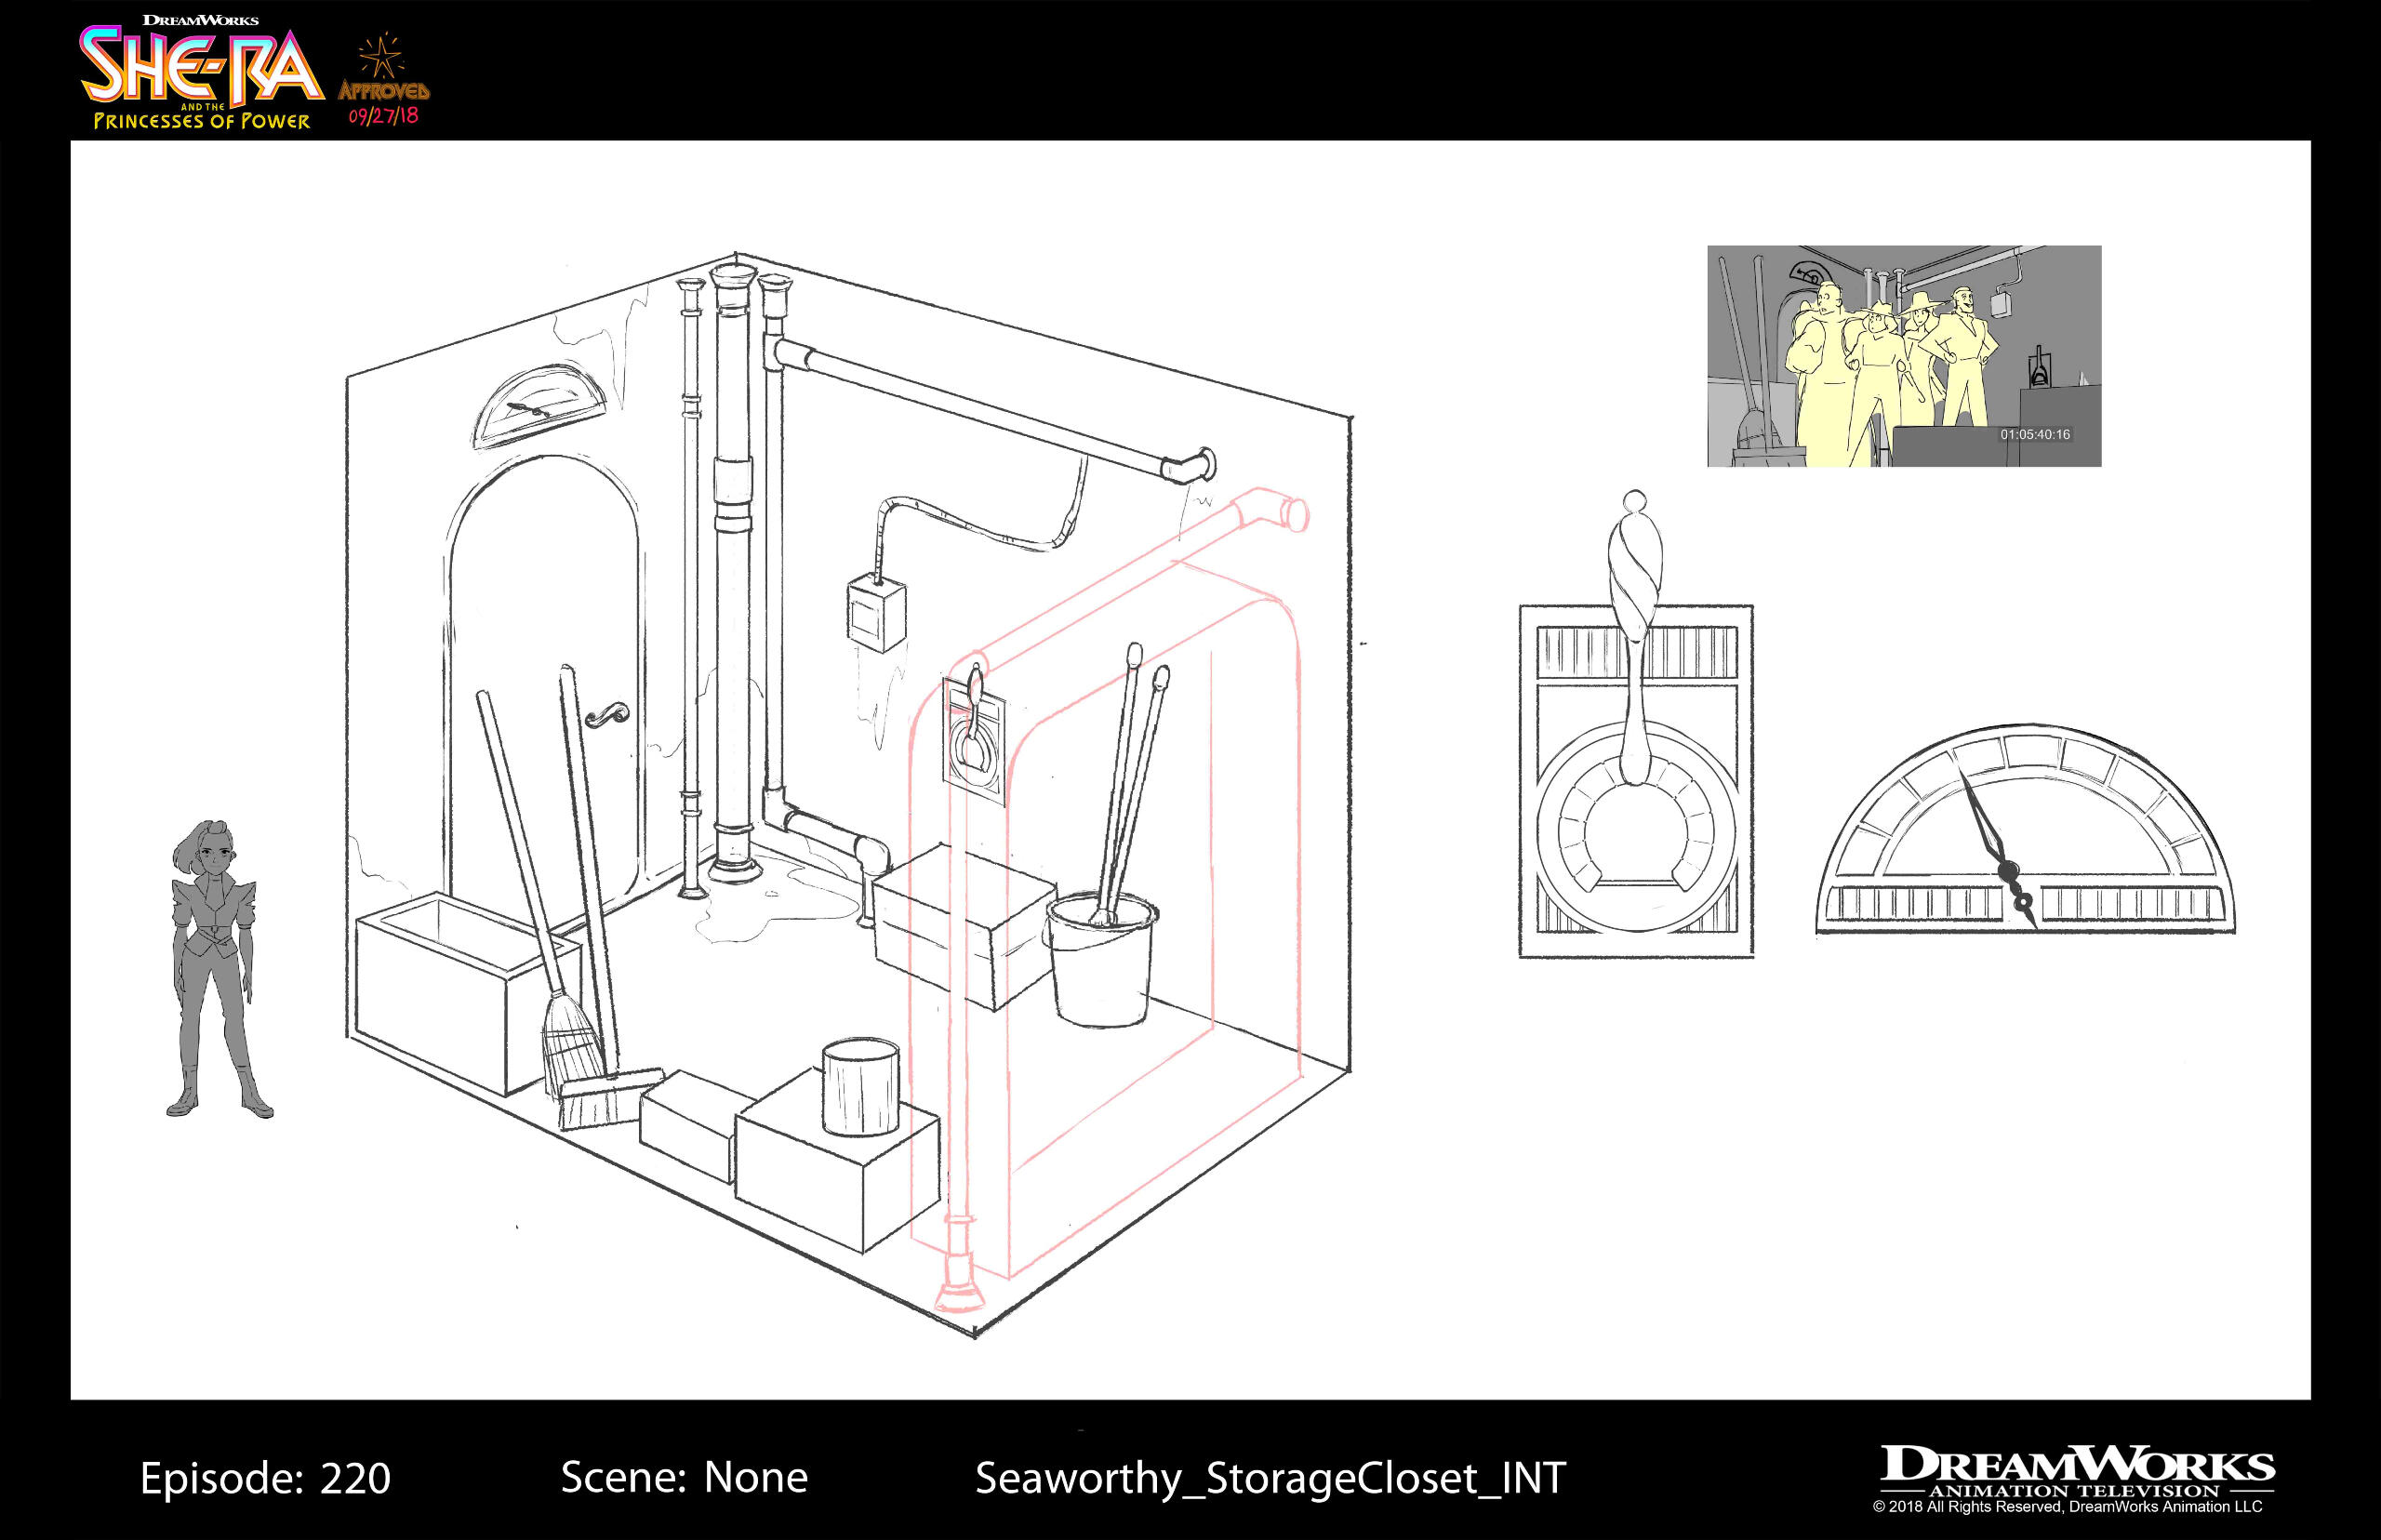The width and height of the screenshot is (2381, 1540).
Task: Click the arched closet door handle
Action: point(607,715)
